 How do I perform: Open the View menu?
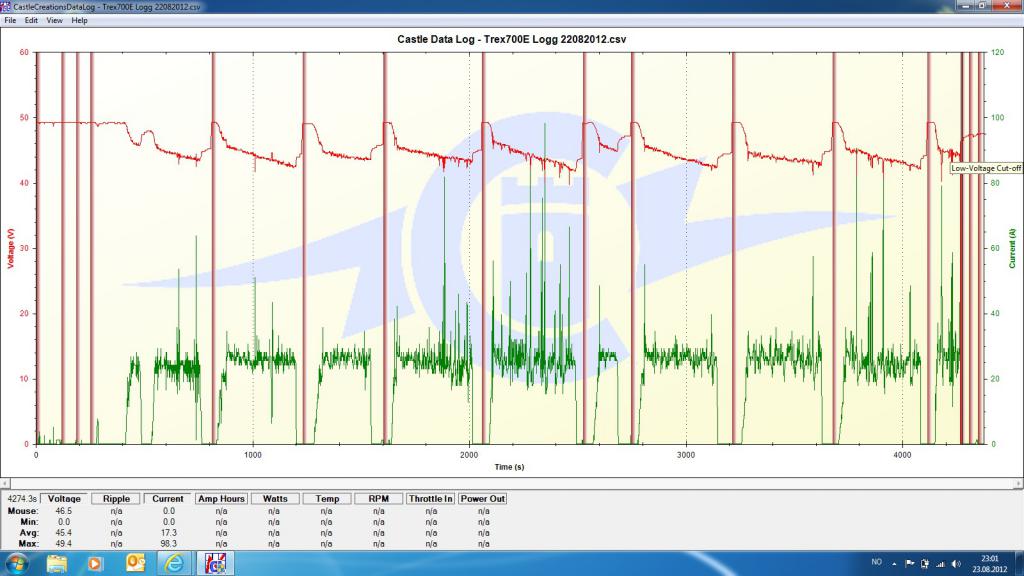(54, 20)
